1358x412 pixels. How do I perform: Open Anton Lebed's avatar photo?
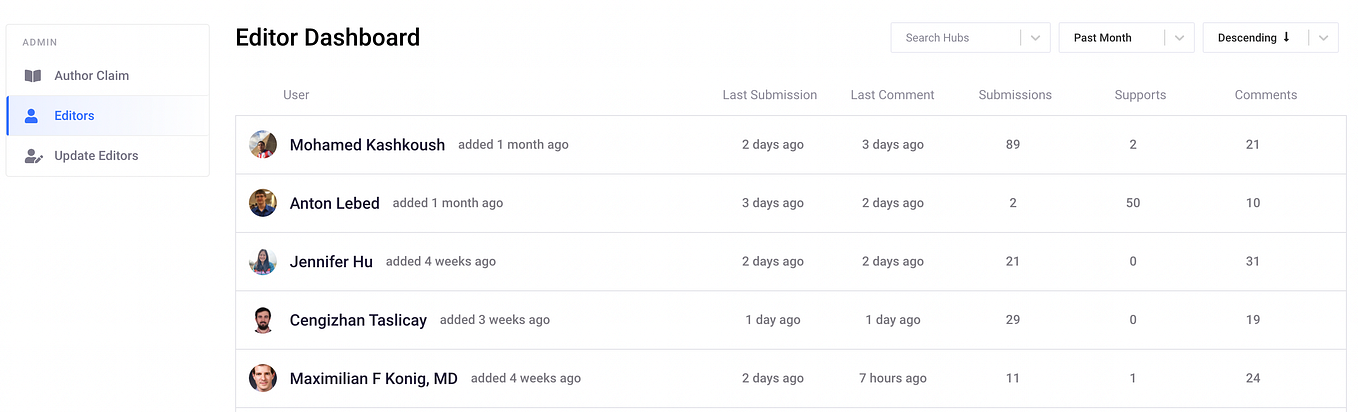pos(263,203)
